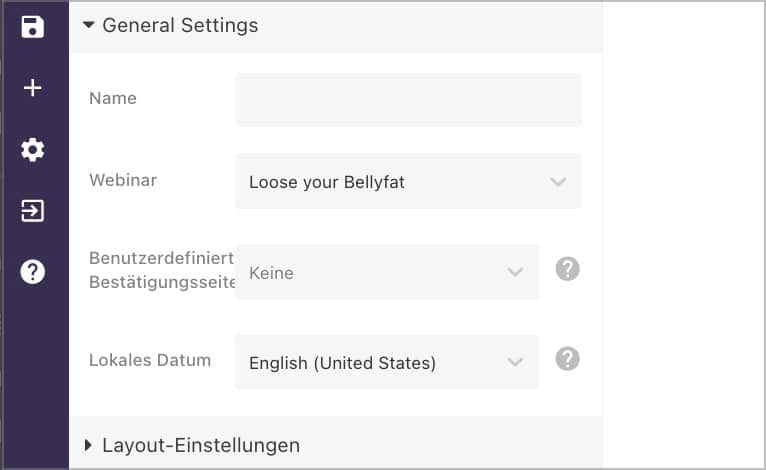
Task: Click the Name field label
Action: (113, 98)
